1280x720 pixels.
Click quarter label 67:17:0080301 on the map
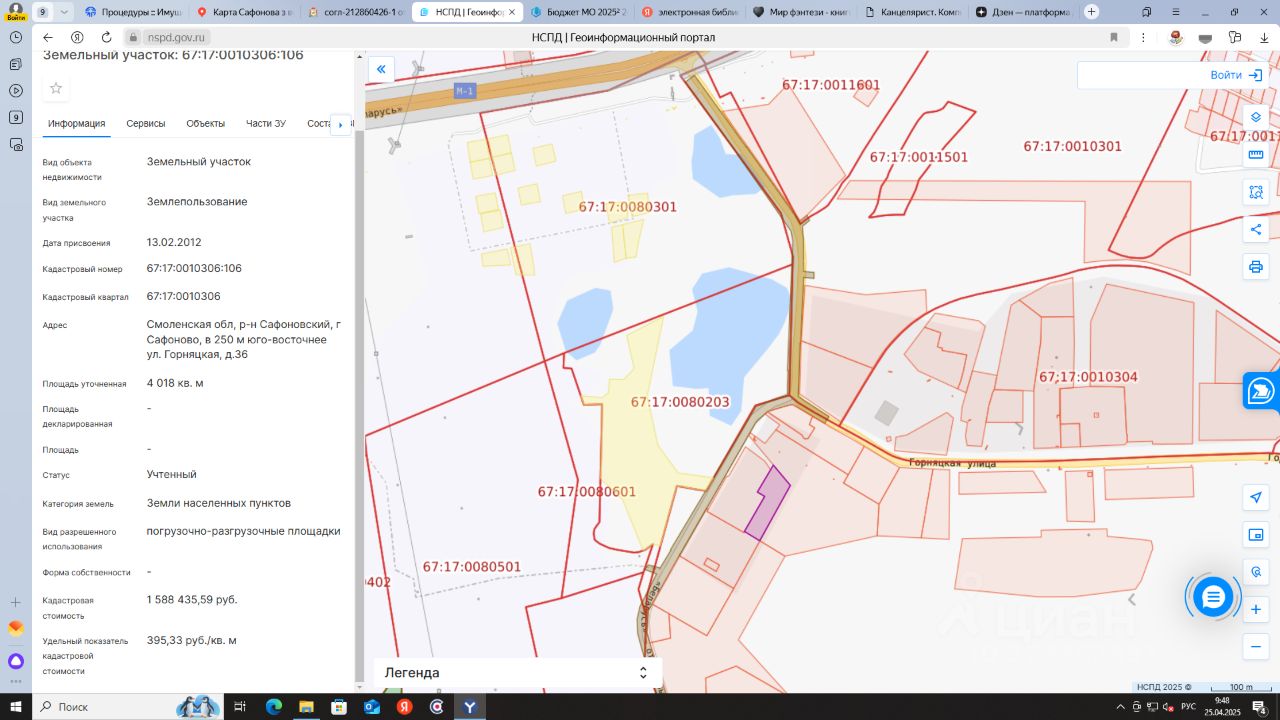(628, 207)
